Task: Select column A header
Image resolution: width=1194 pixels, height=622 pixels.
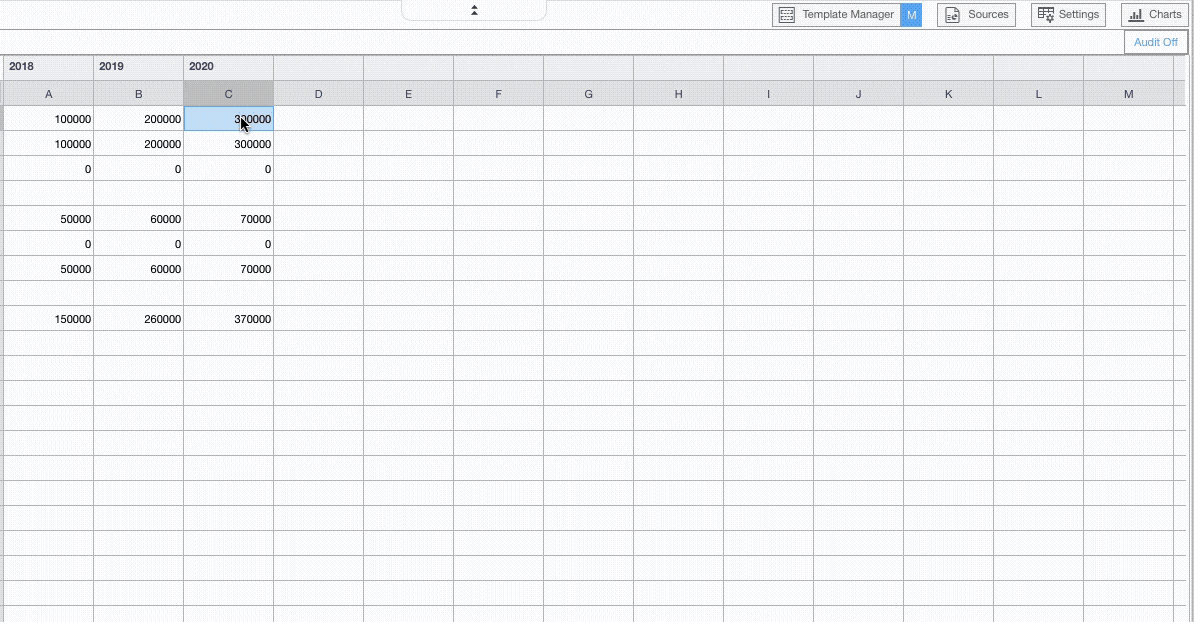Action: tap(49, 94)
